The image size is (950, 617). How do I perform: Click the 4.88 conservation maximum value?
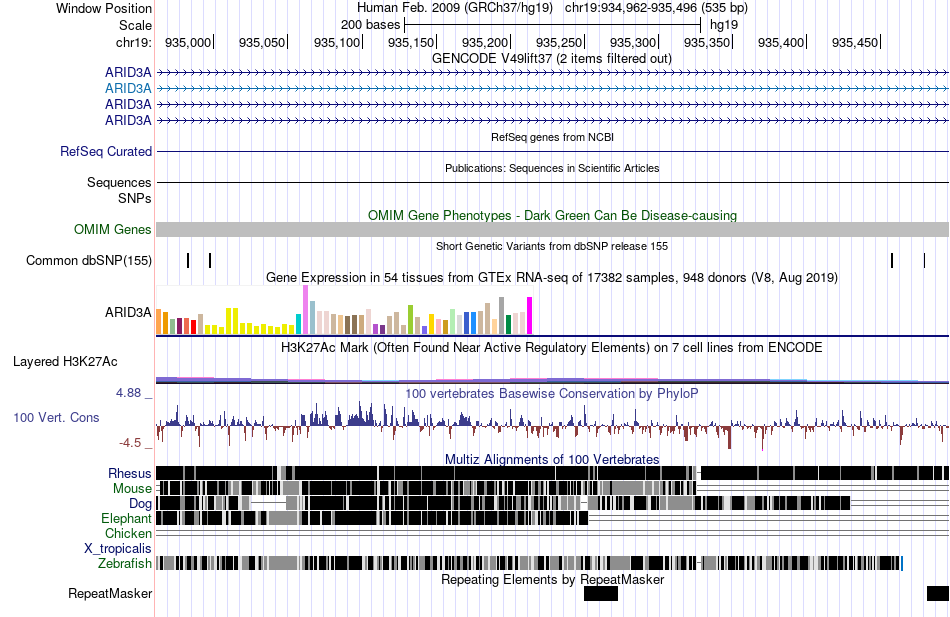click(128, 393)
